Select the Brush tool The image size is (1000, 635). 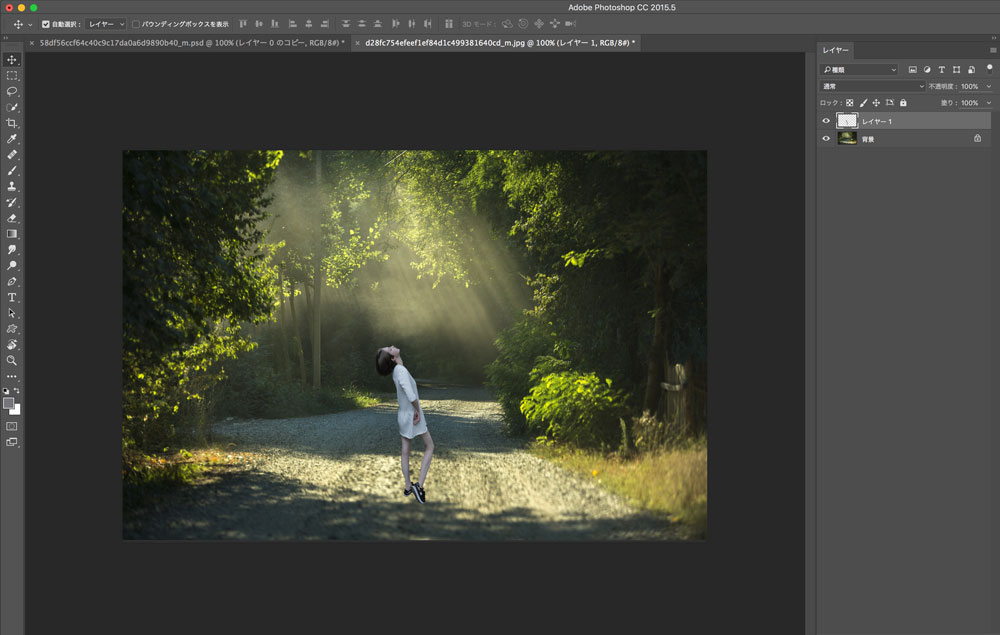12,171
